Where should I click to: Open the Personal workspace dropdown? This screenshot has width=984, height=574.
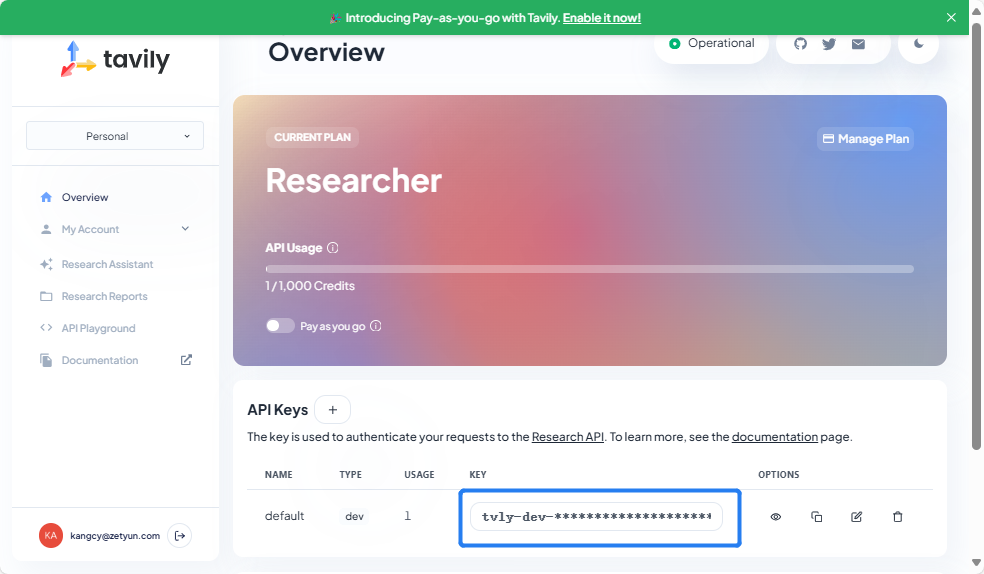point(115,136)
